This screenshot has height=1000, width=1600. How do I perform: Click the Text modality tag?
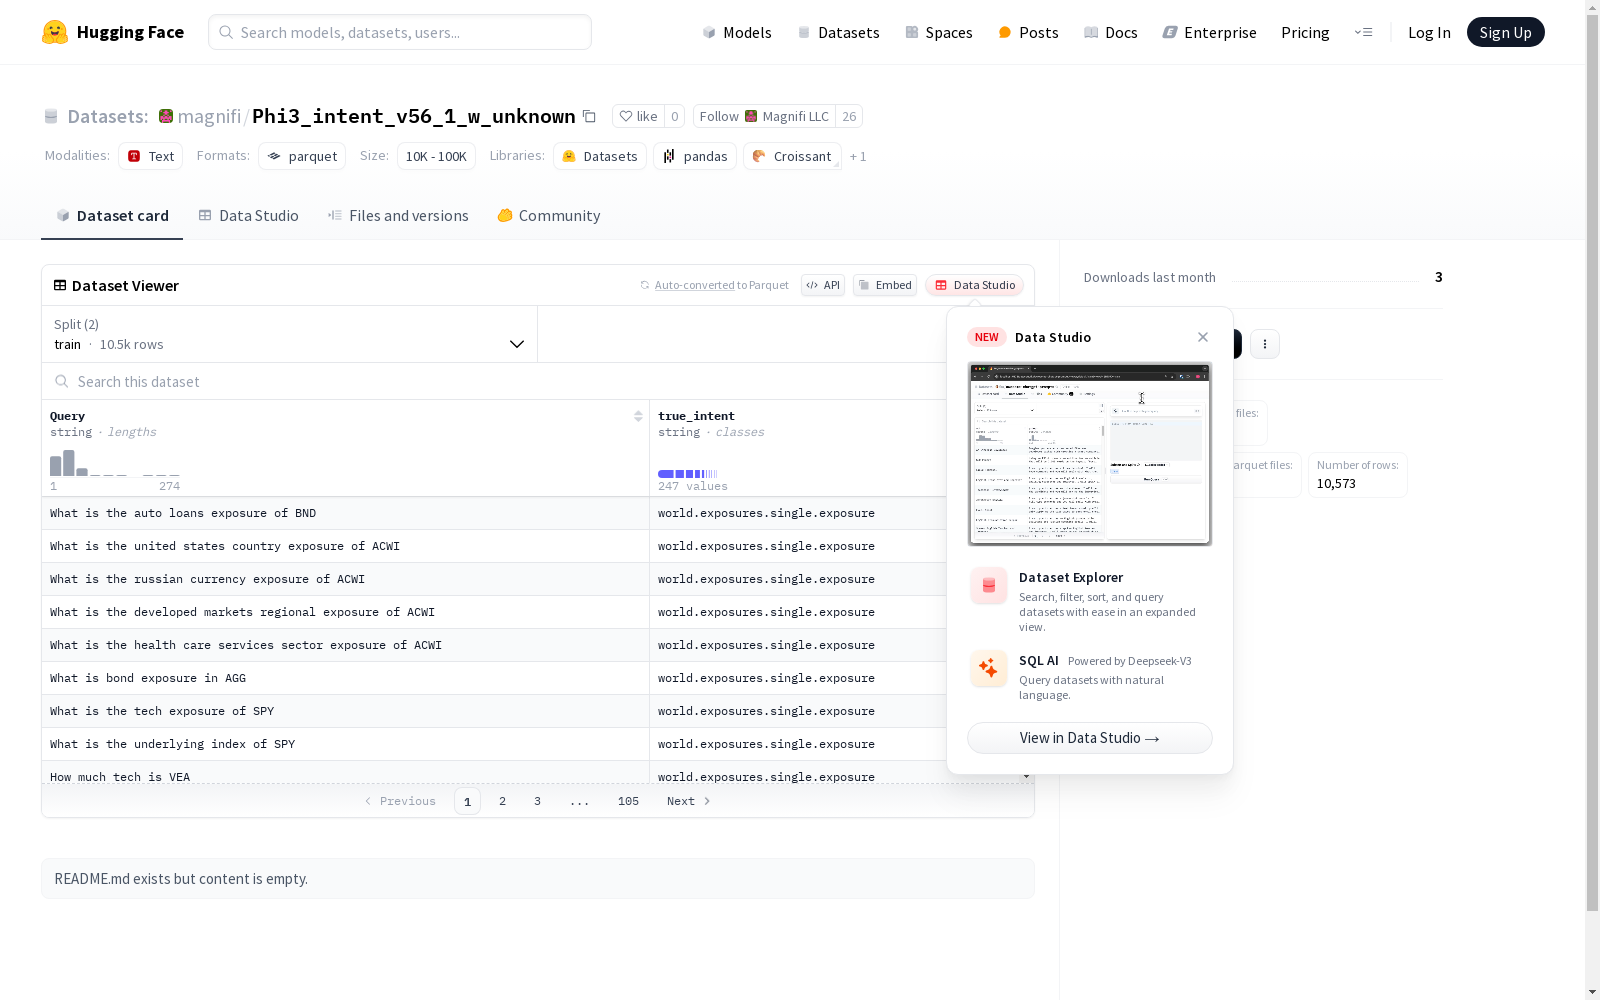click(x=150, y=157)
